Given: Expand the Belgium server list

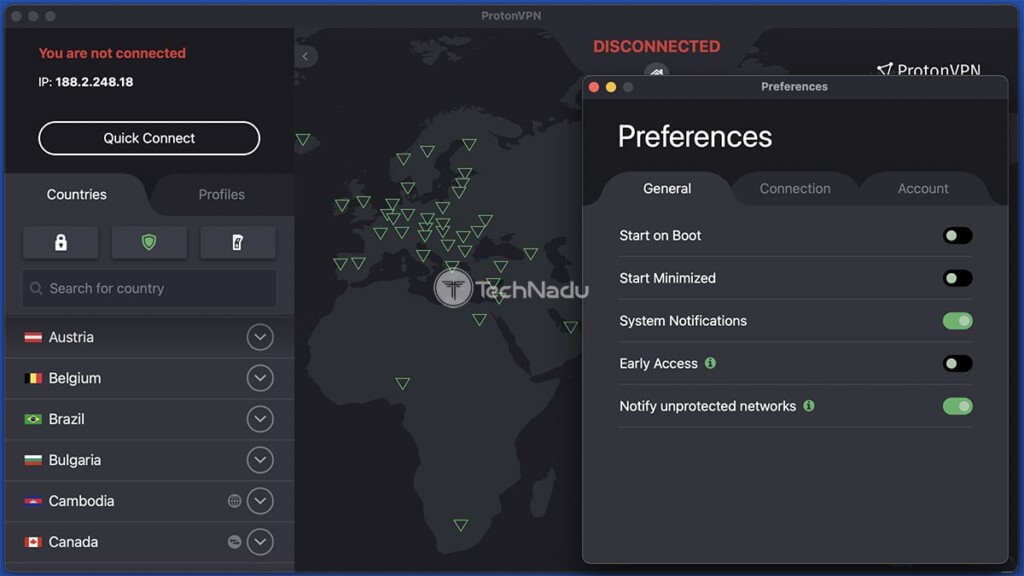Looking at the screenshot, I should pyautogui.click(x=260, y=378).
